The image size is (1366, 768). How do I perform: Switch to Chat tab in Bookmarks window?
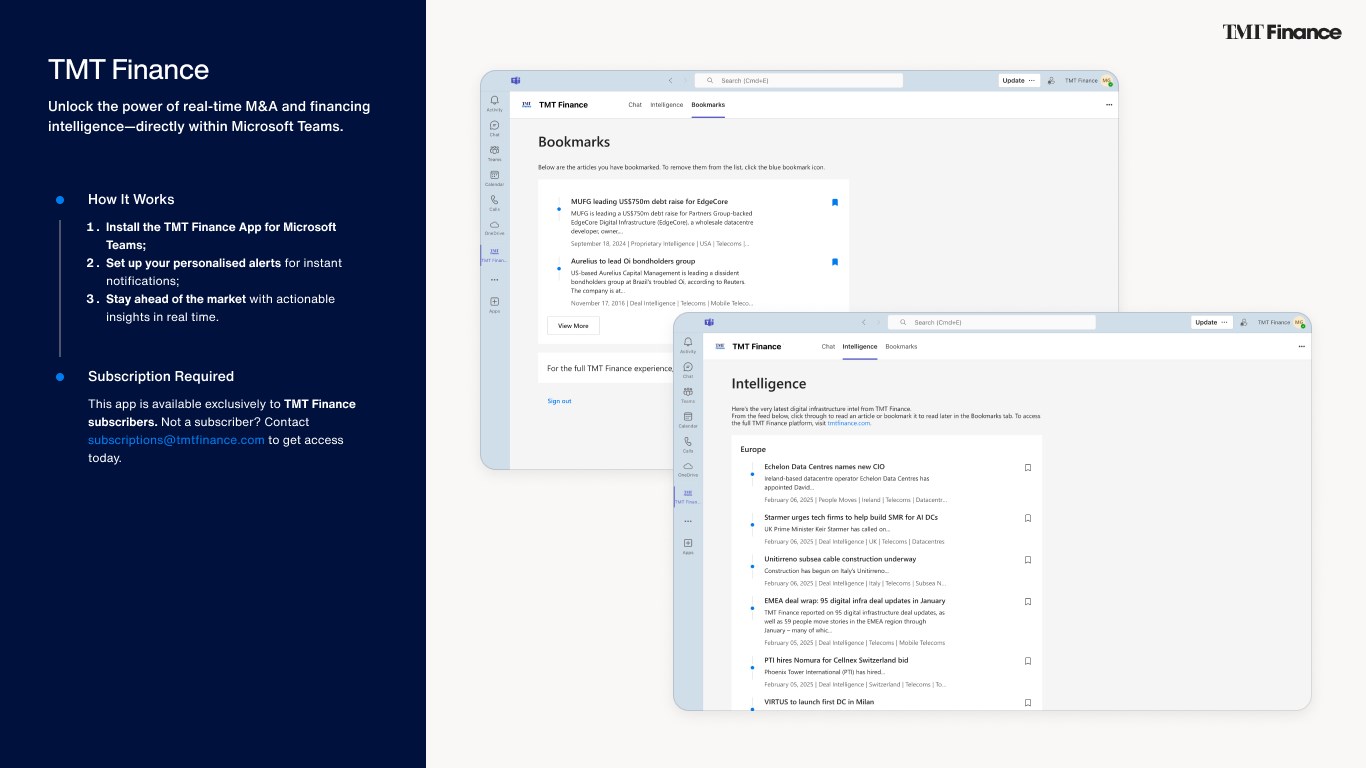tap(635, 105)
